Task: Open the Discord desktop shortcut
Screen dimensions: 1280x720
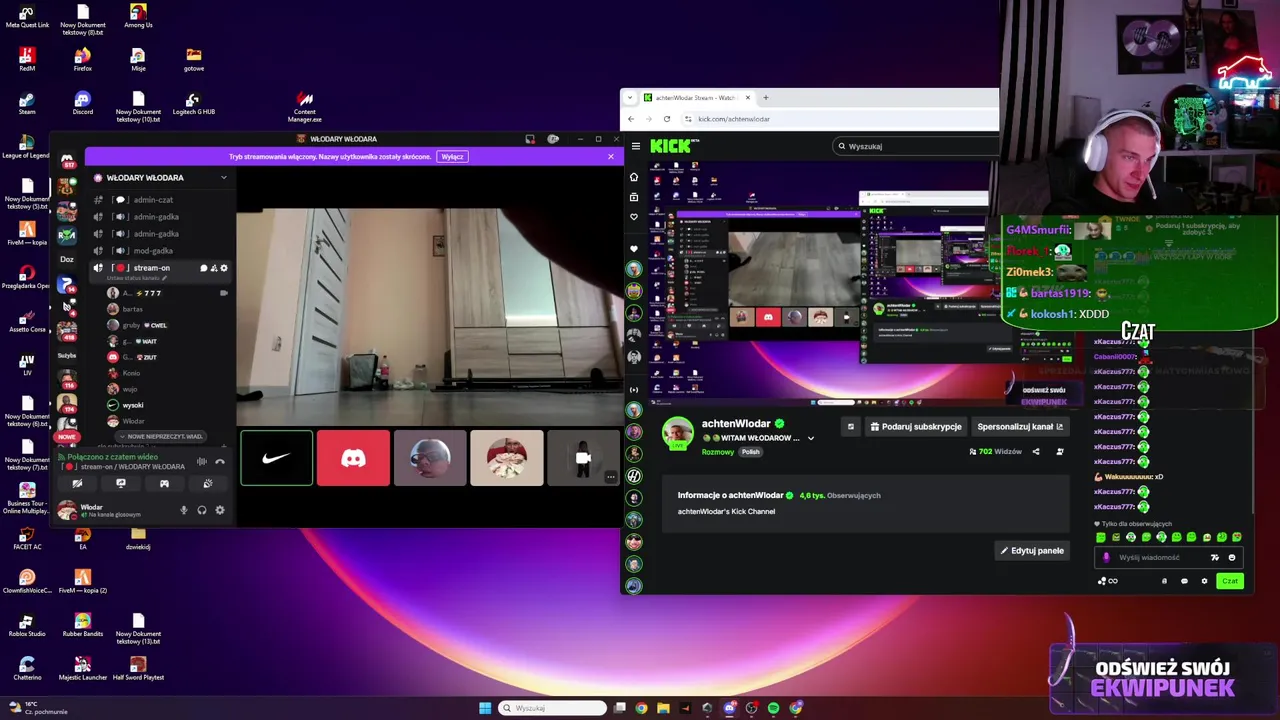Action: coord(82,102)
